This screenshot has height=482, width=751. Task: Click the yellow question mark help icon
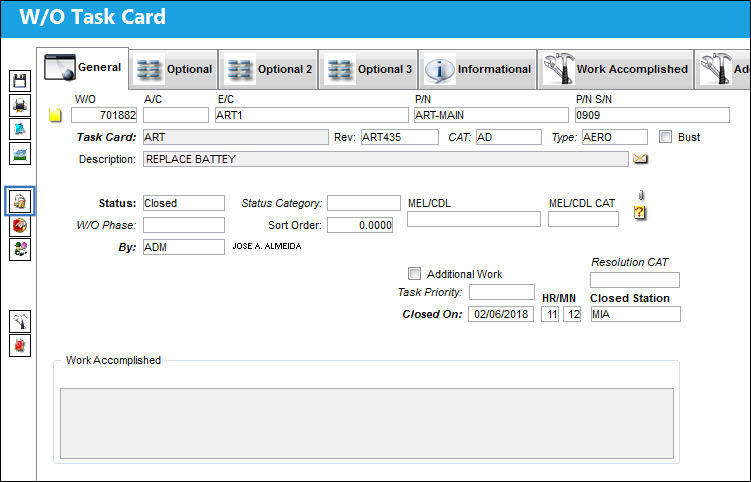pos(640,212)
